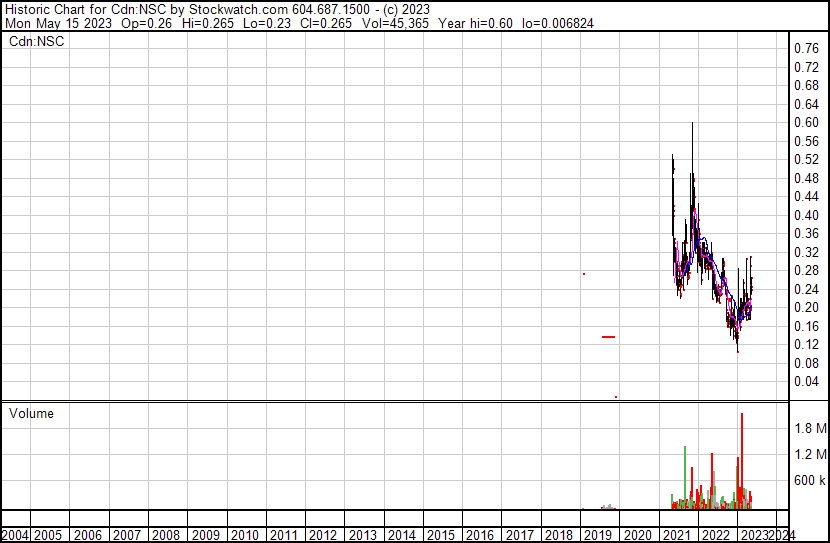Screen dimensions: 830x543
Task: Select the 0.32 price axis label
Action: (x=805, y=252)
